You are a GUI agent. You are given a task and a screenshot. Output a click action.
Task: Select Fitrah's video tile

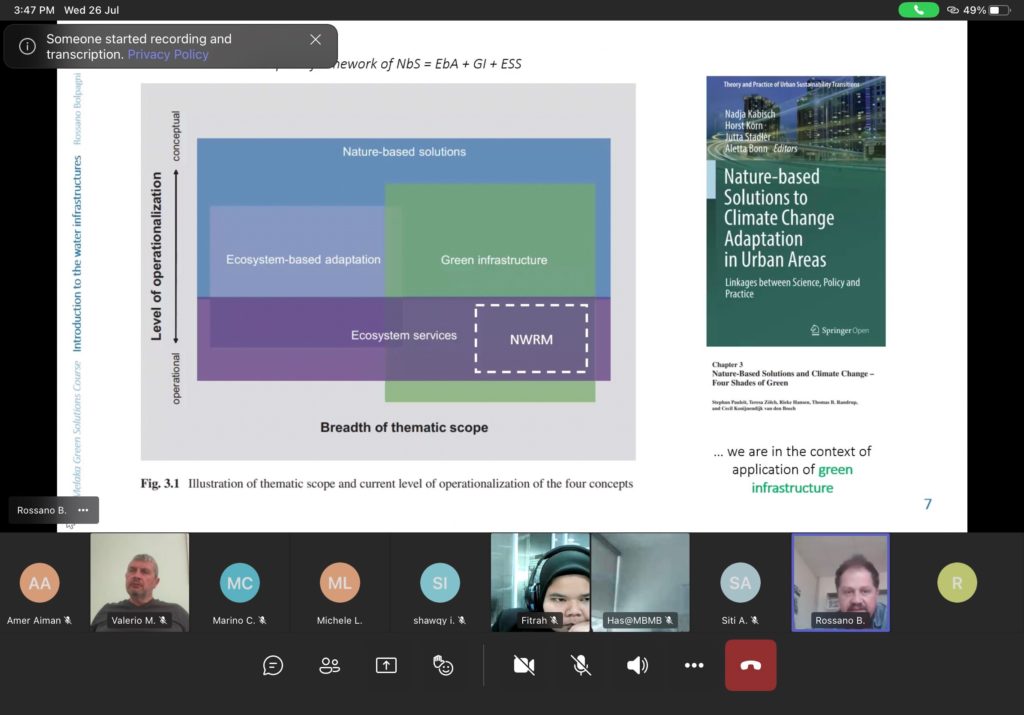click(540, 582)
